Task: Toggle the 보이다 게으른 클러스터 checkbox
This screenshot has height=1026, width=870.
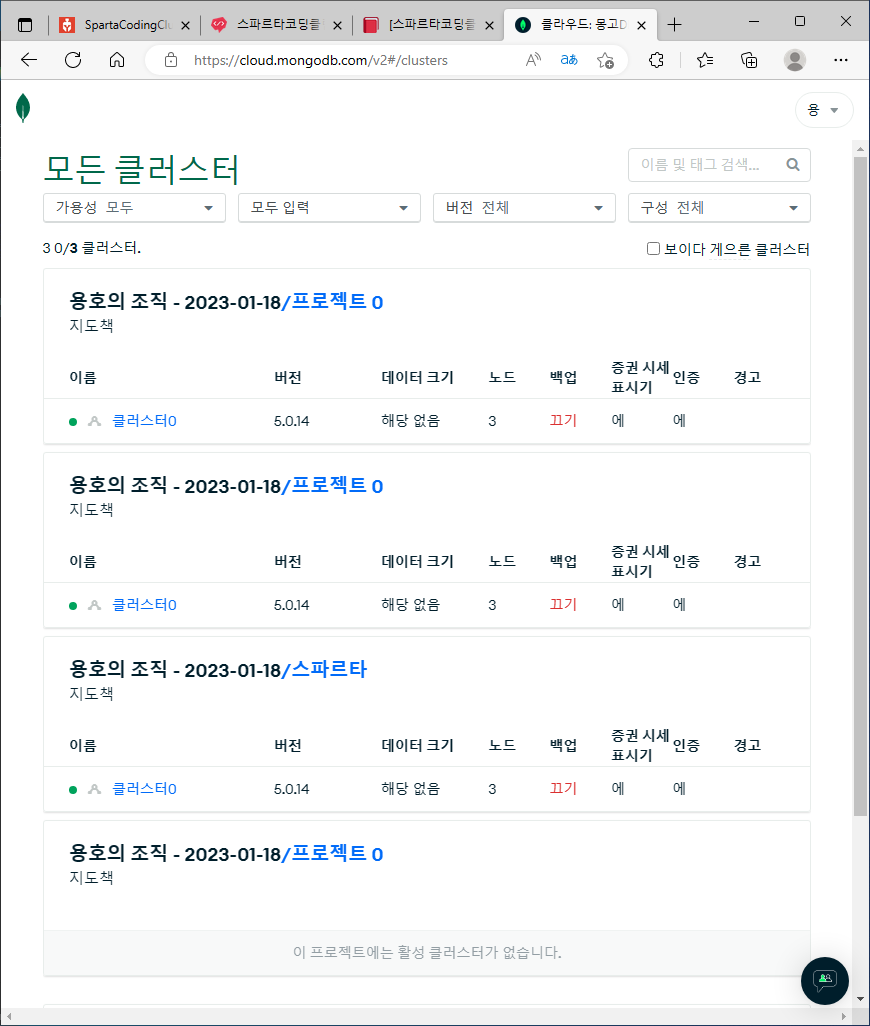Action: point(653,249)
